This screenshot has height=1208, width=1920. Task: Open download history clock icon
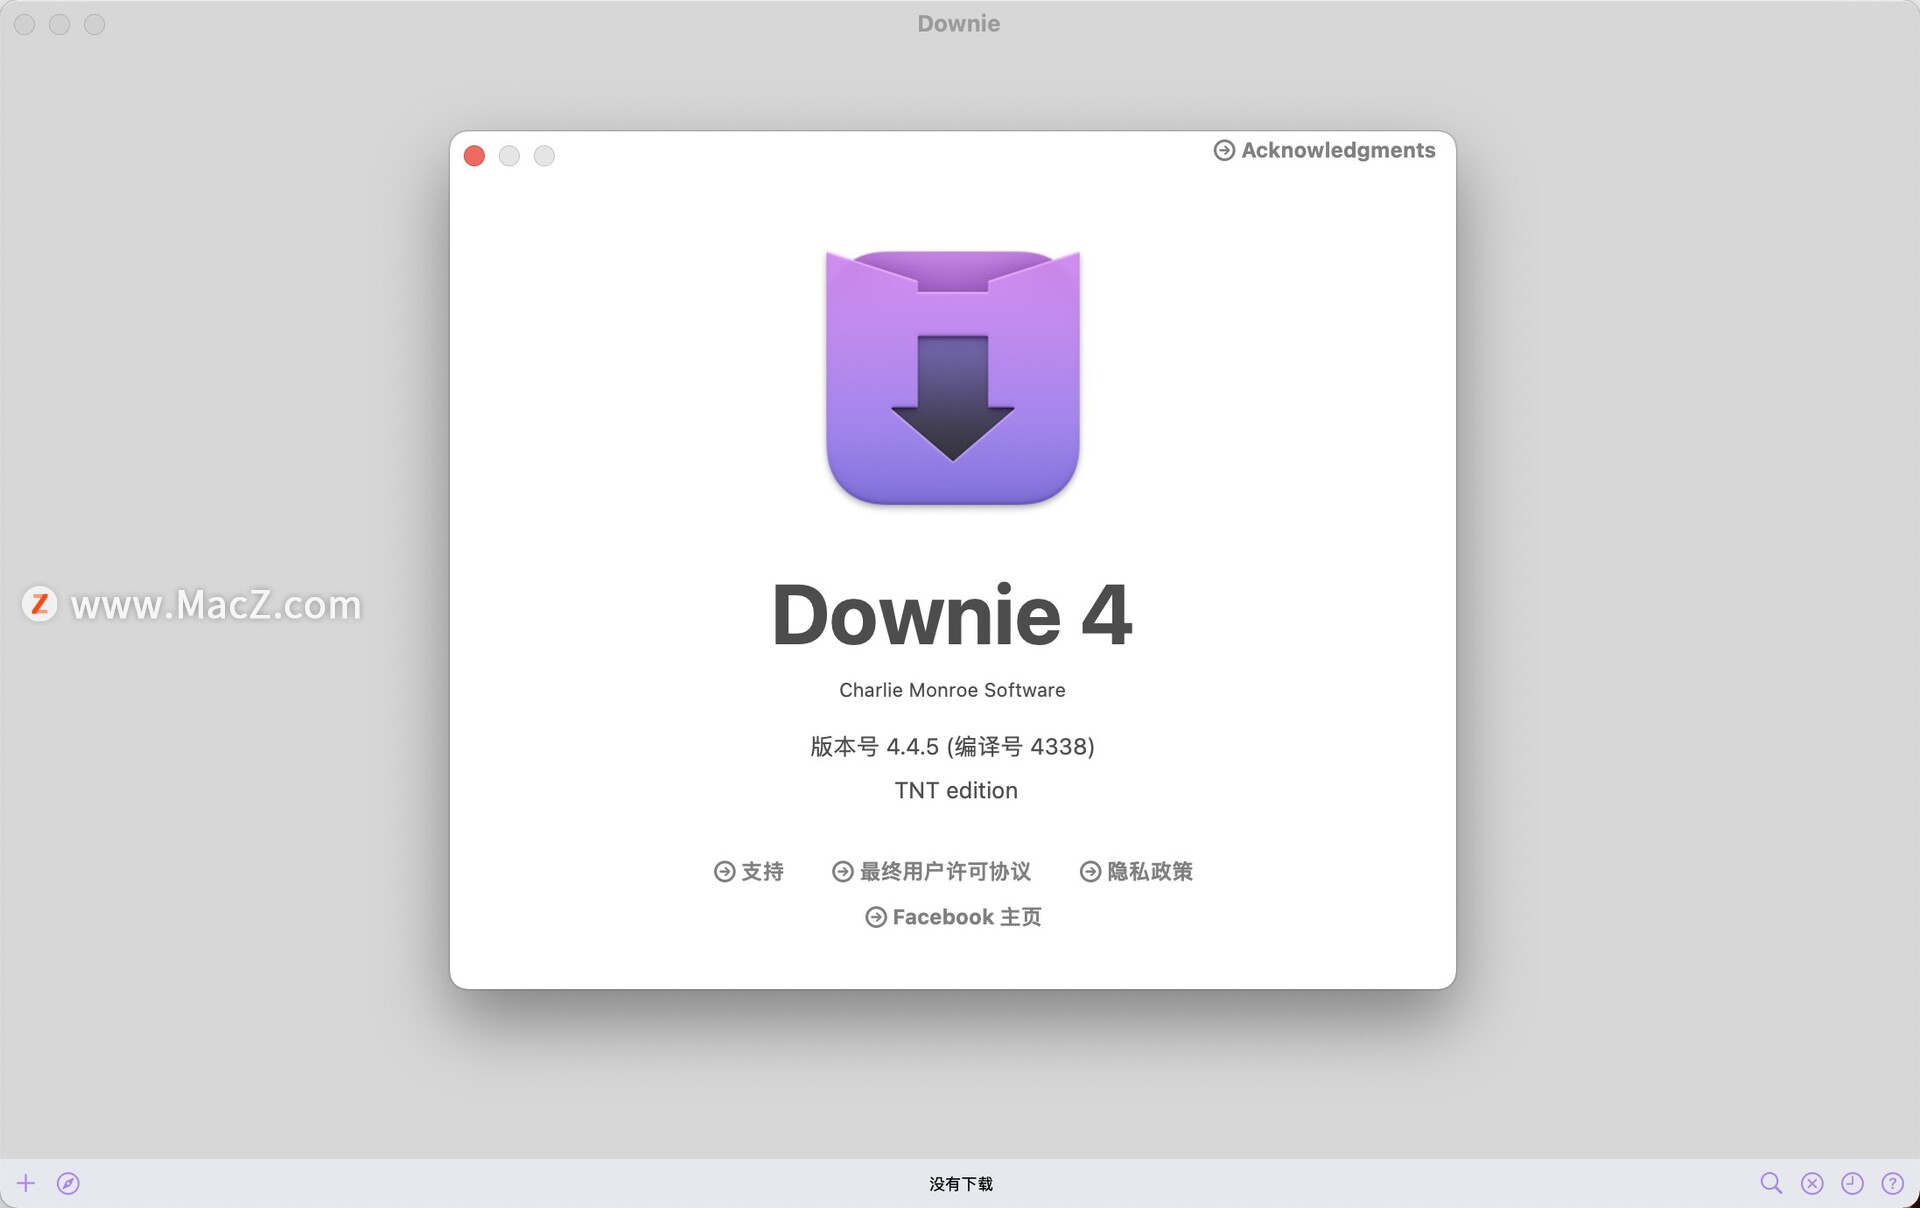tap(1852, 1183)
